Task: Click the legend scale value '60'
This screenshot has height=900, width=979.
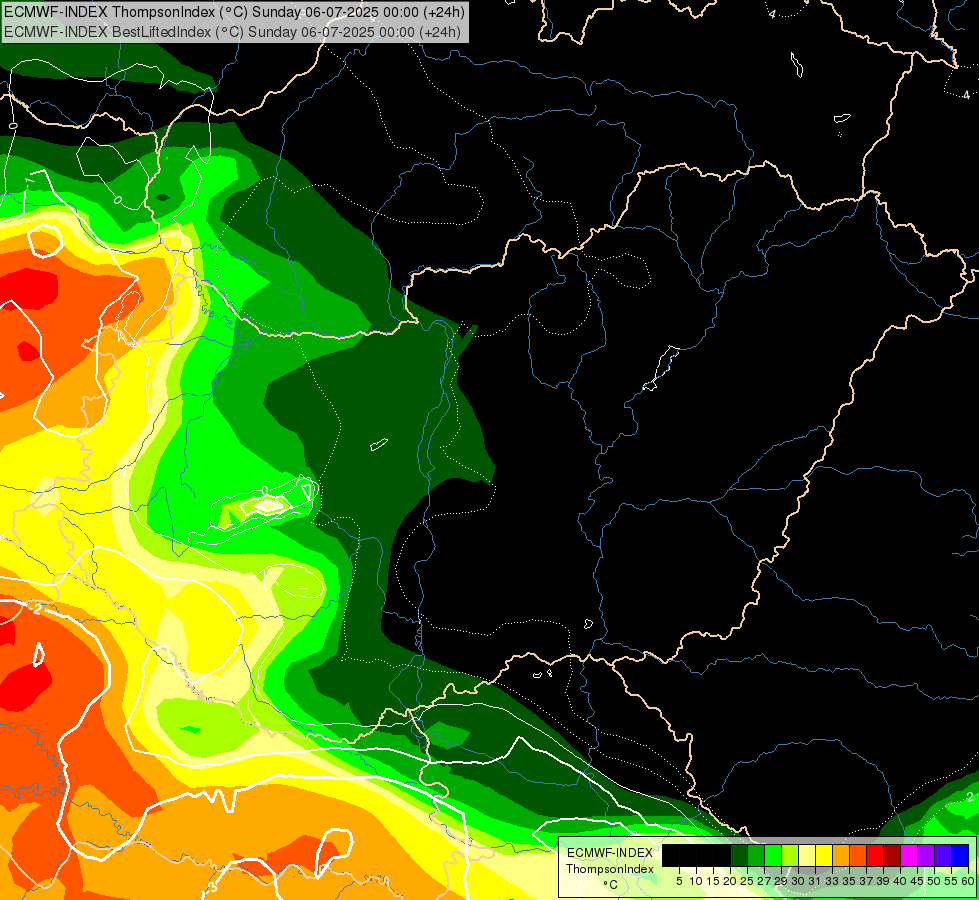Action: click(968, 881)
